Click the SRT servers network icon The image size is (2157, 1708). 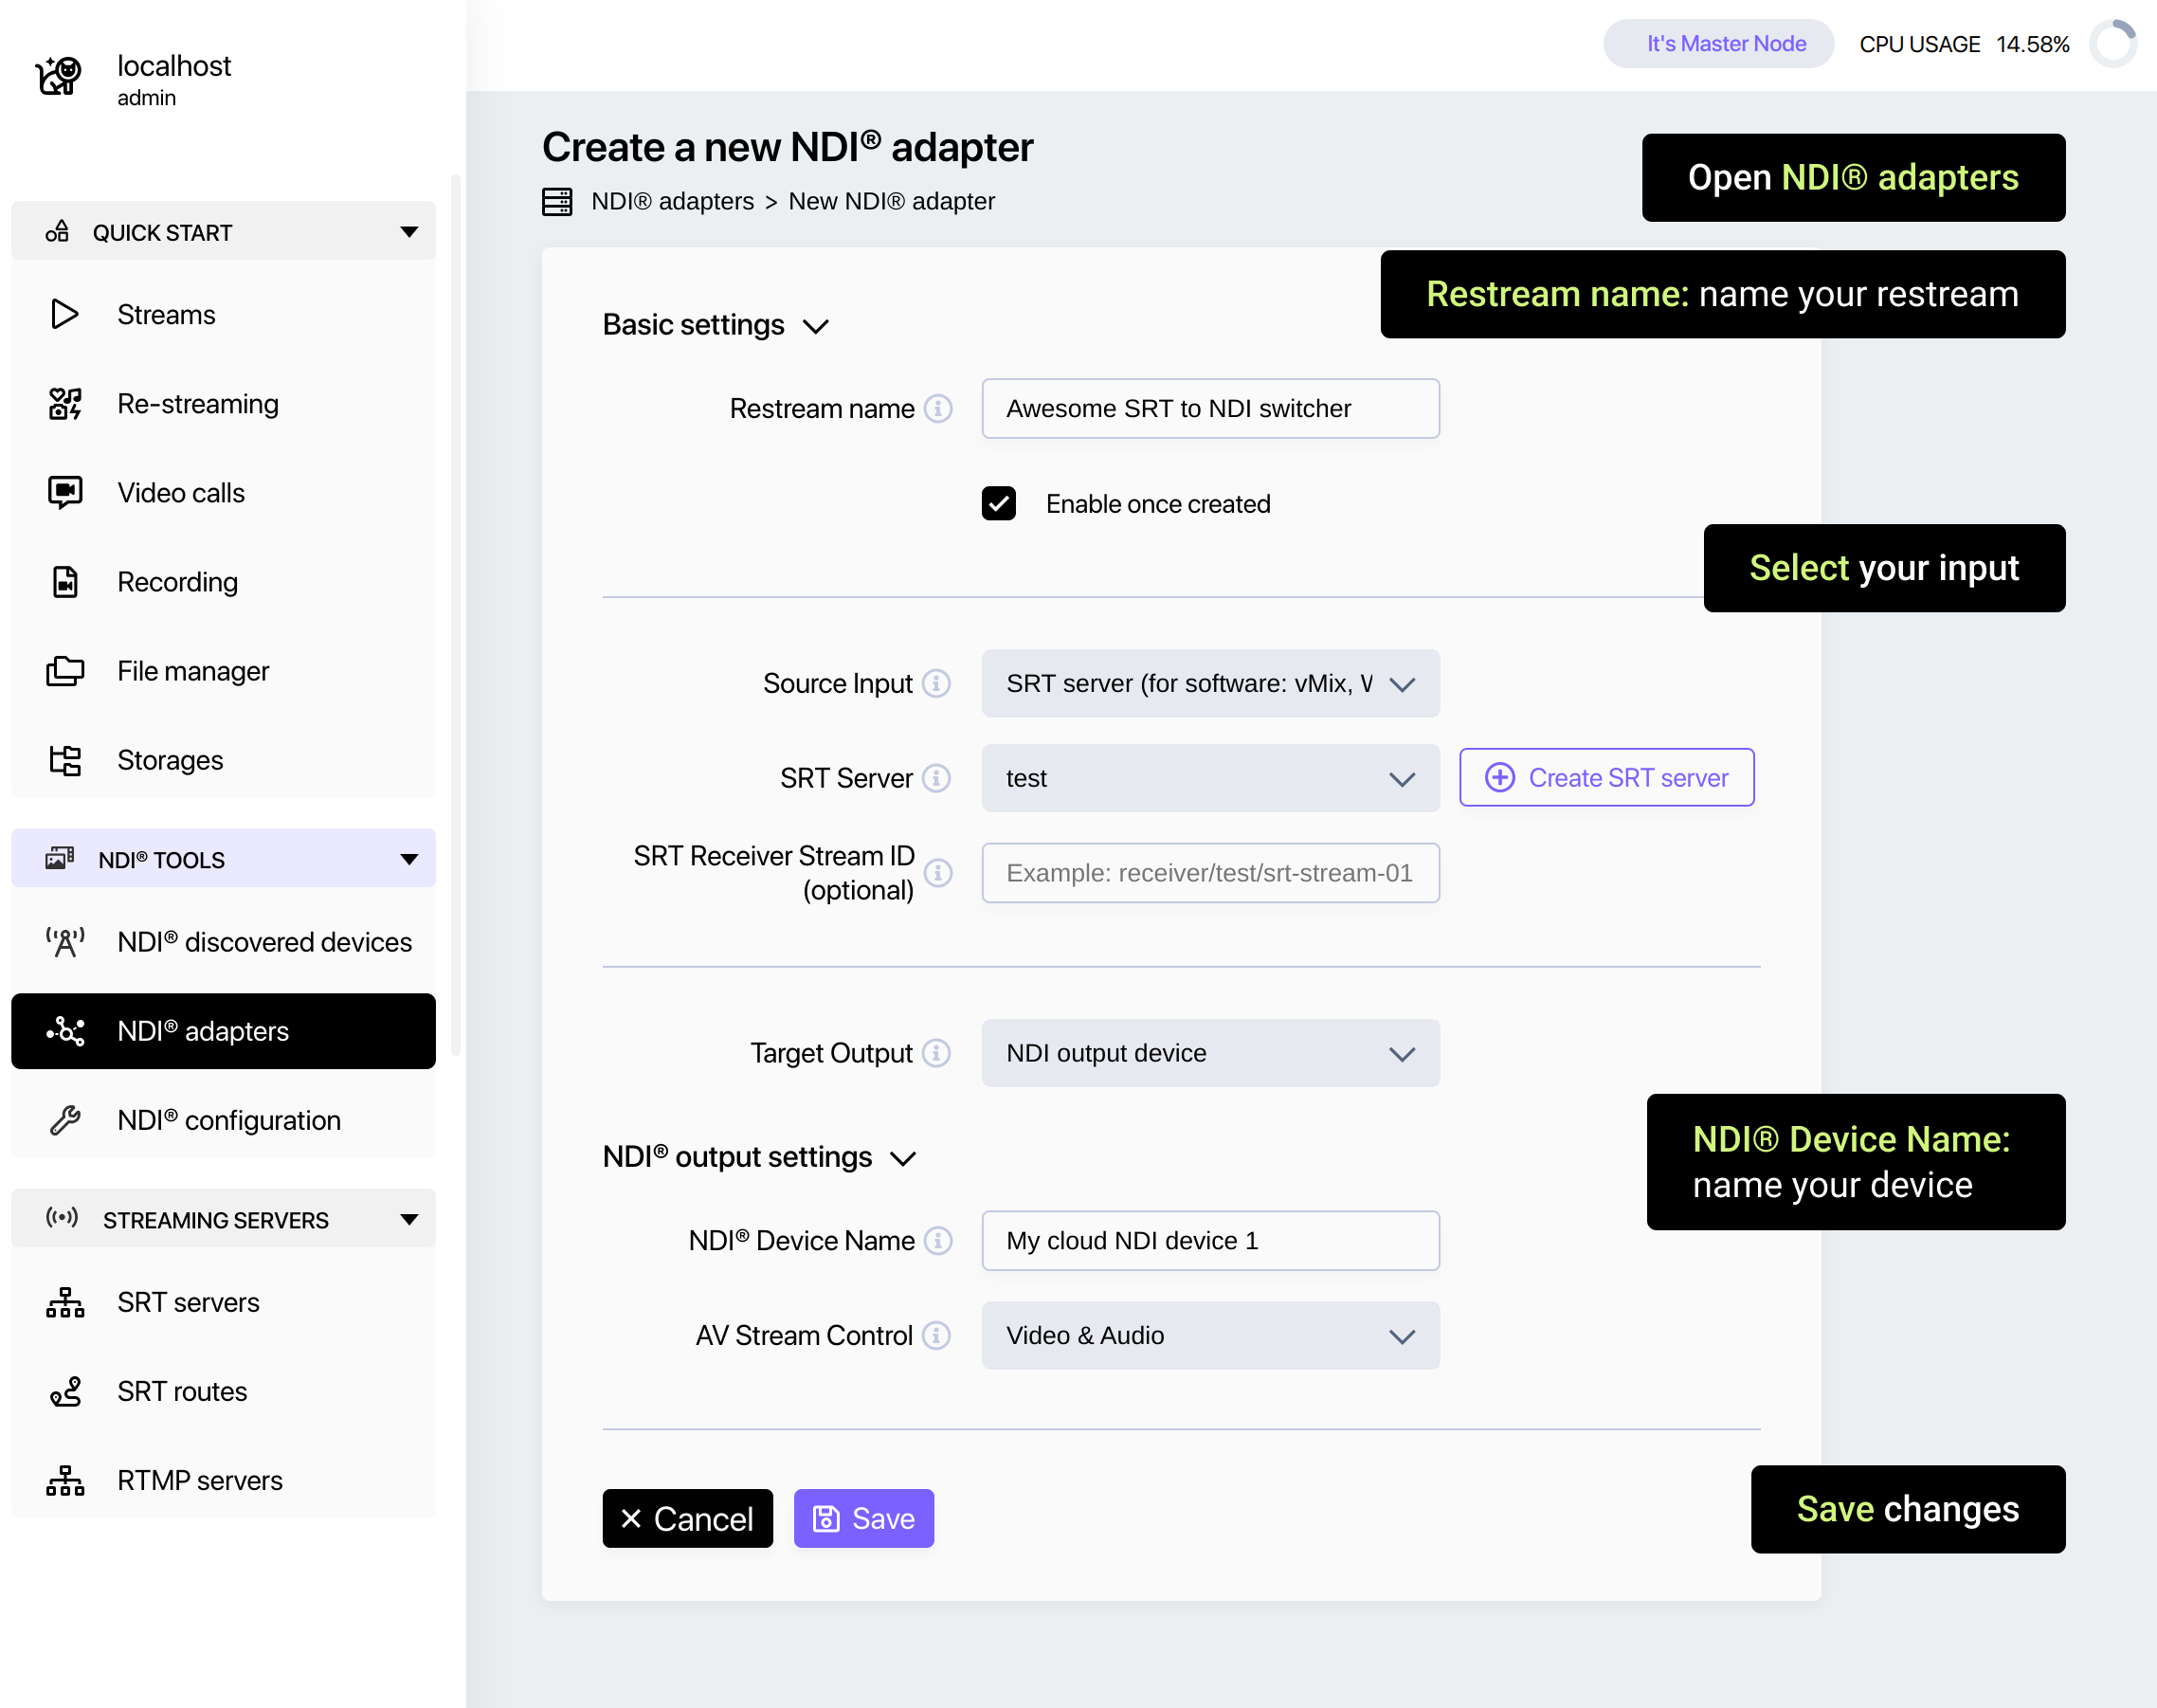click(65, 1302)
